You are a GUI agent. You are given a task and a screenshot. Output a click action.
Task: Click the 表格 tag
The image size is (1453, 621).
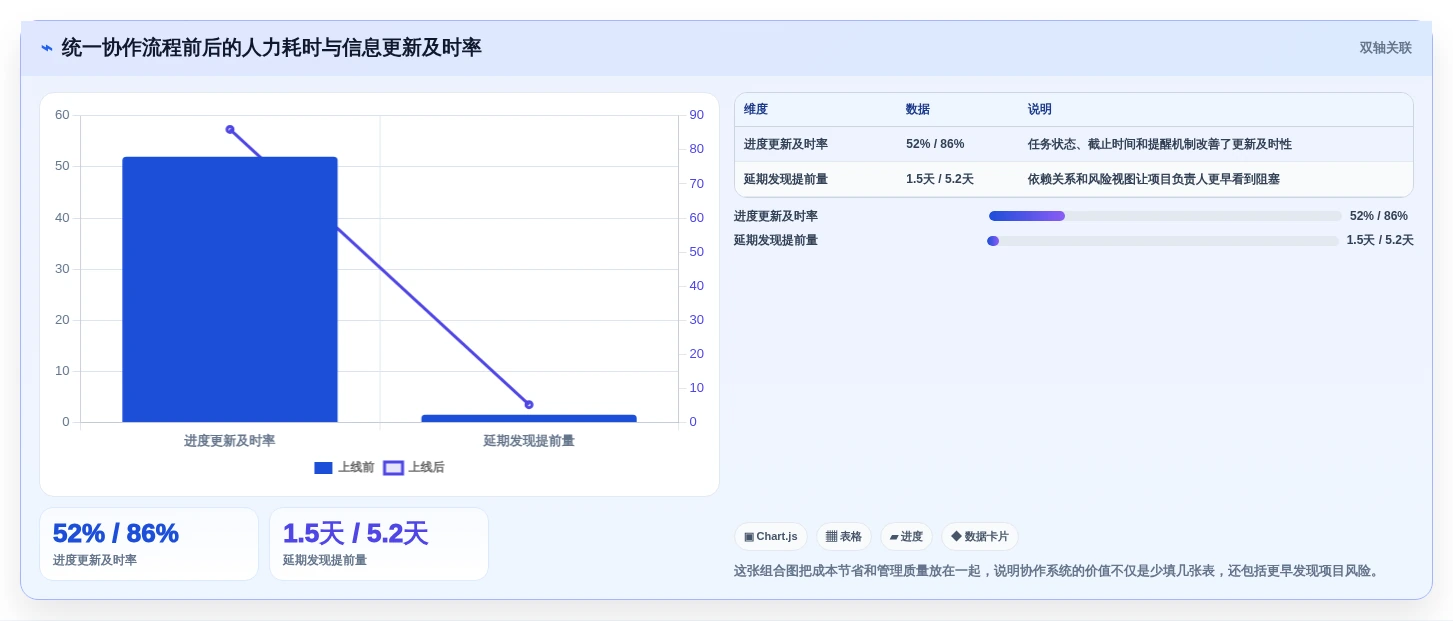[x=844, y=536]
